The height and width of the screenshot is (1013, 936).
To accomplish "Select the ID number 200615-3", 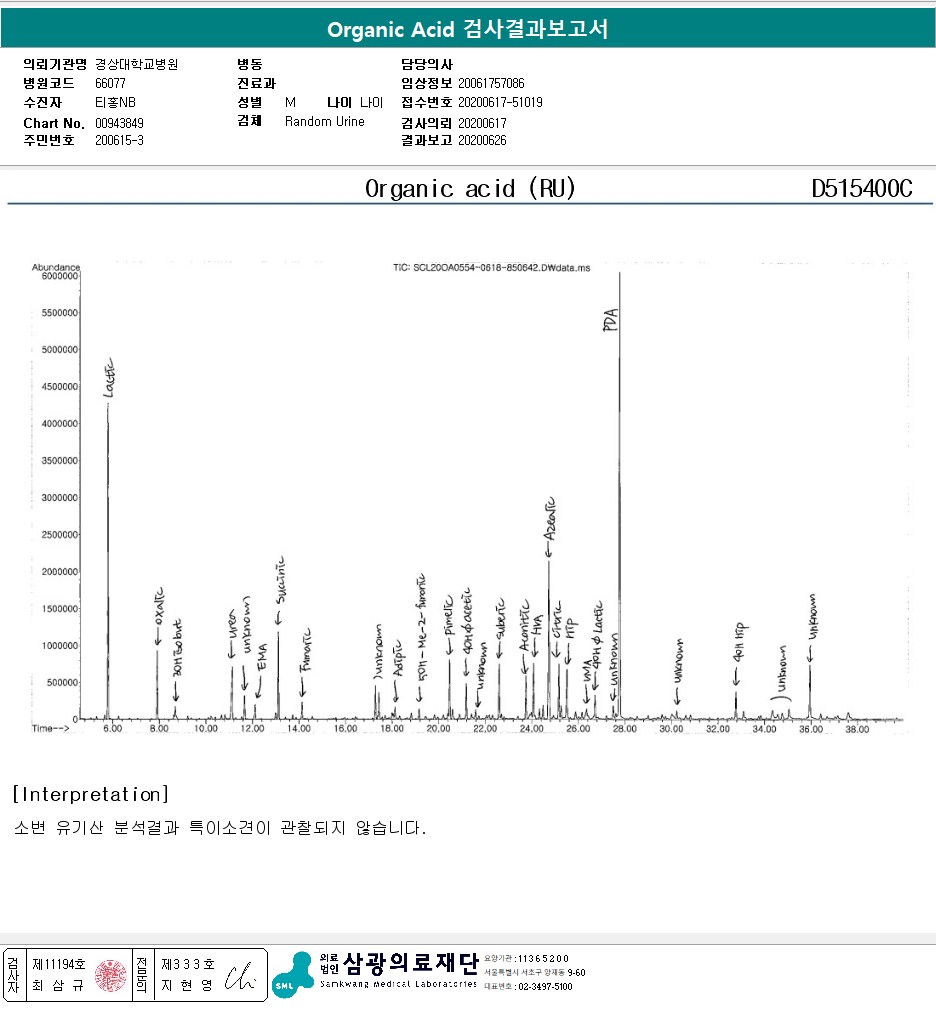I will 119,140.
